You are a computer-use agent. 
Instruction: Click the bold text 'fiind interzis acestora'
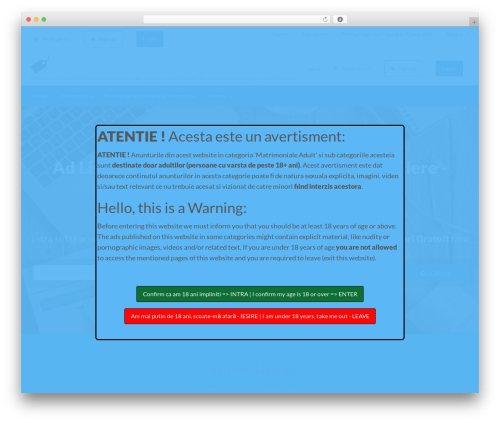328,186
